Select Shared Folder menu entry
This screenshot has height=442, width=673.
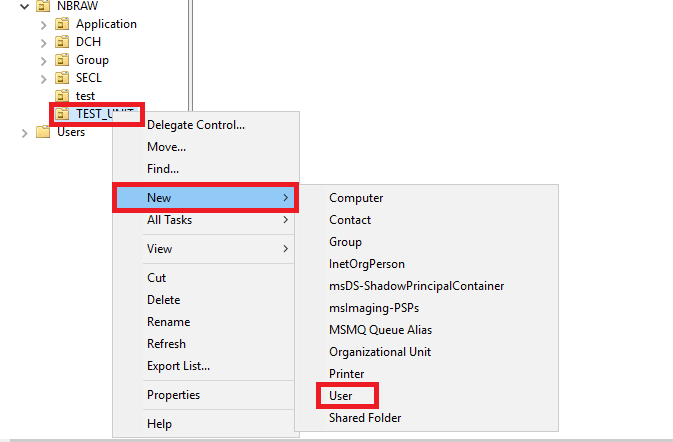click(365, 418)
